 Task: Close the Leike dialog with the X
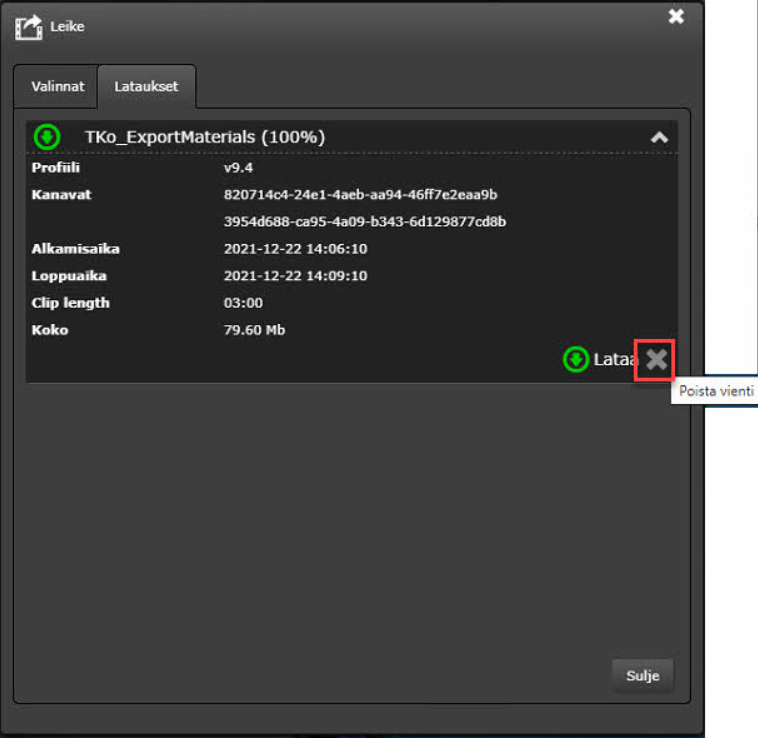(676, 16)
